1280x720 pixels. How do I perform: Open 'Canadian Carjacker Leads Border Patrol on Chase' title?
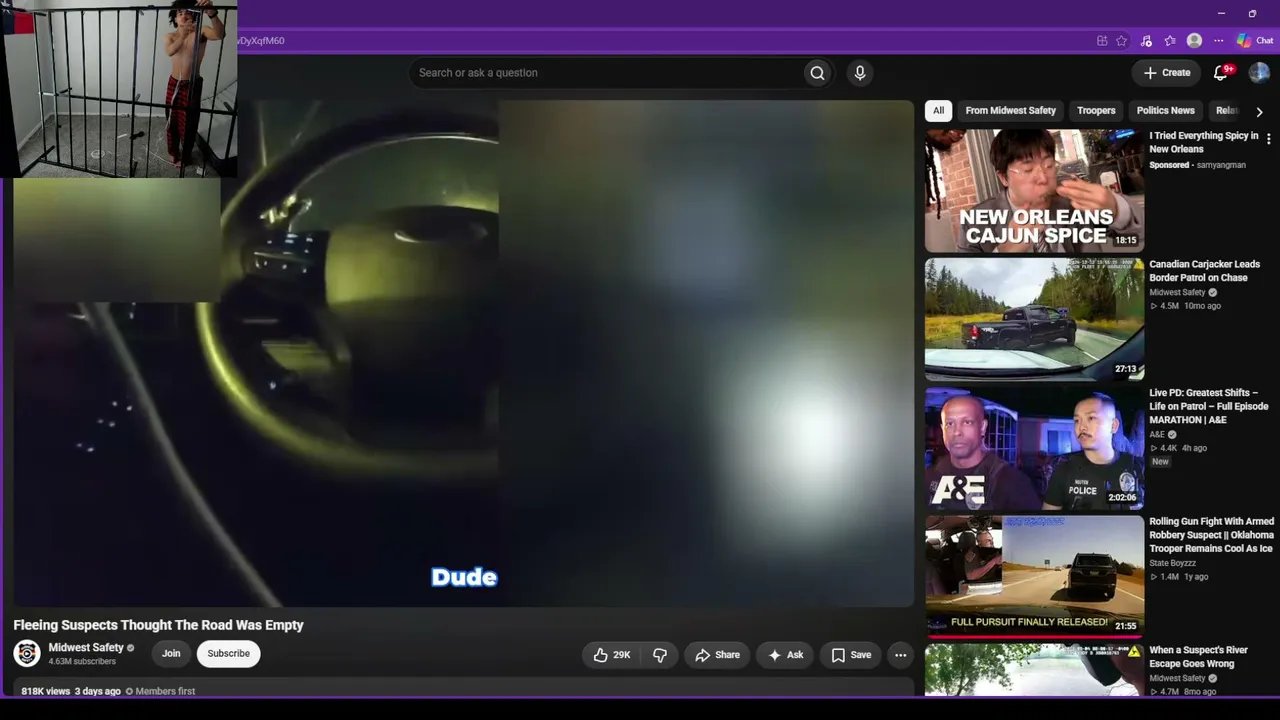(1204, 271)
